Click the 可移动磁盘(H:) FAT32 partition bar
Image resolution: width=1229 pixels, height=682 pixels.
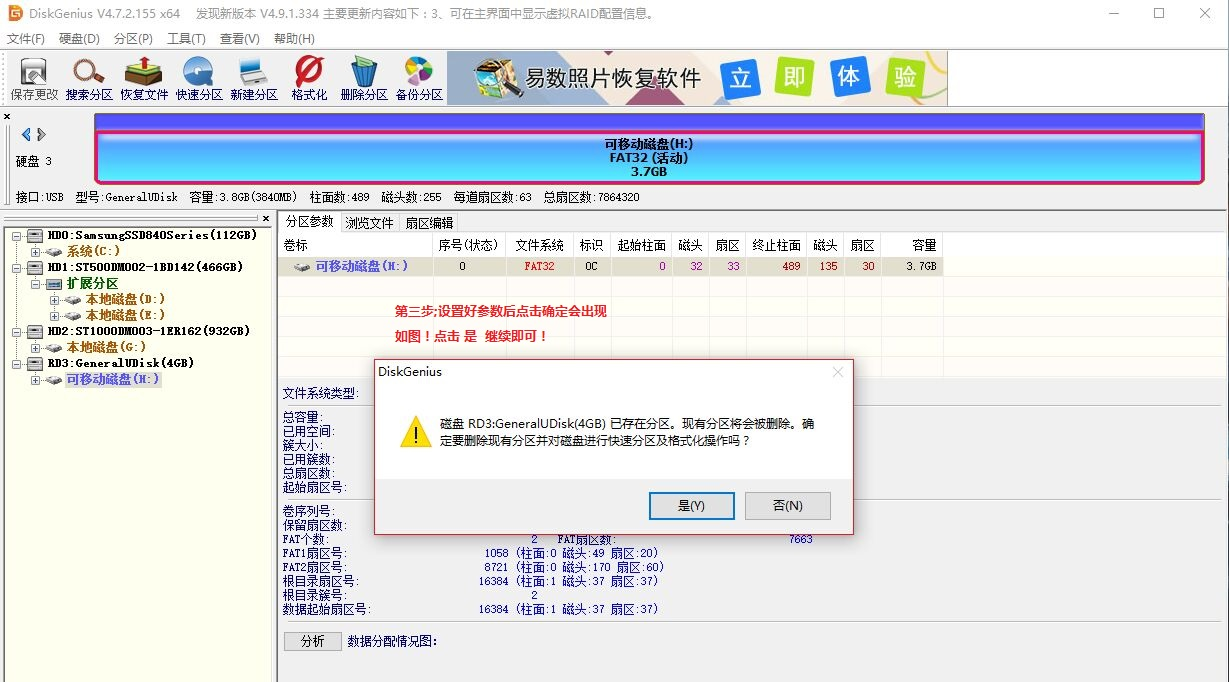649,158
